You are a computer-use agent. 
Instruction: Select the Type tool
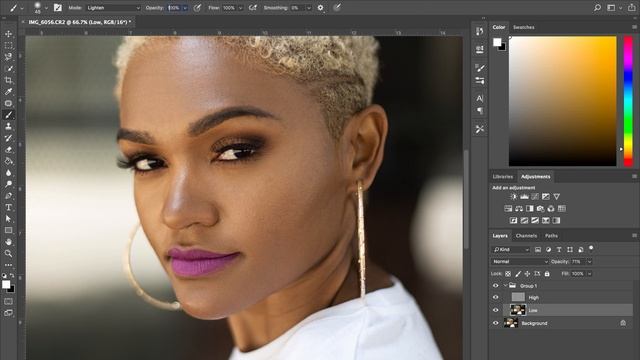click(8, 207)
